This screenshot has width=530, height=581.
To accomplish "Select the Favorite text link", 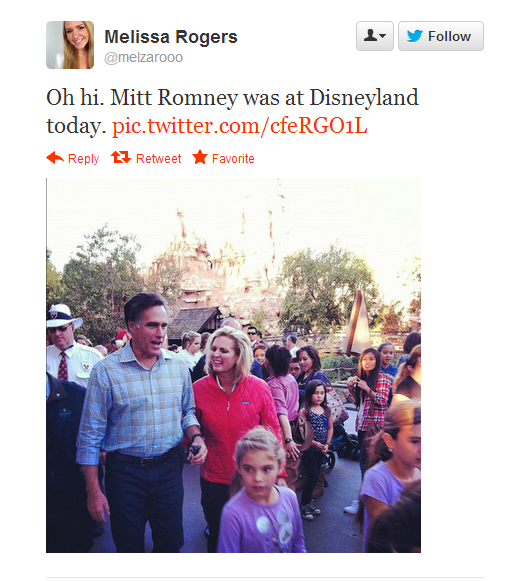I will click(x=233, y=159).
